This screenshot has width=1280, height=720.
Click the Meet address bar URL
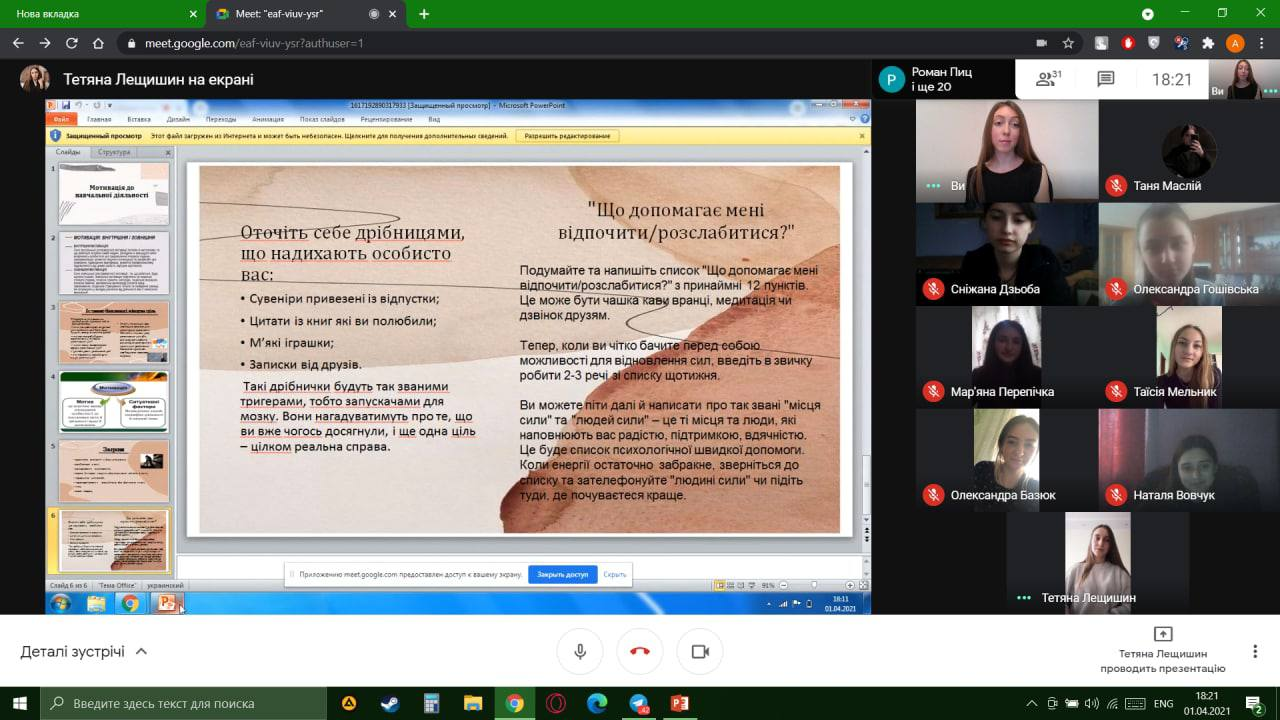click(254, 43)
